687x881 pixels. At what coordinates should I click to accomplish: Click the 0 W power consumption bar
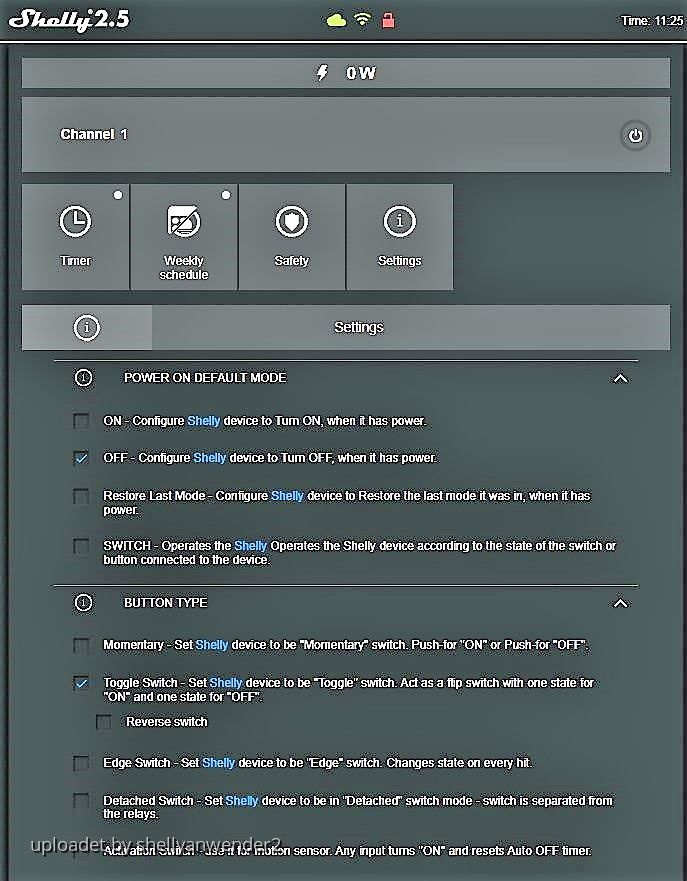coord(345,73)
